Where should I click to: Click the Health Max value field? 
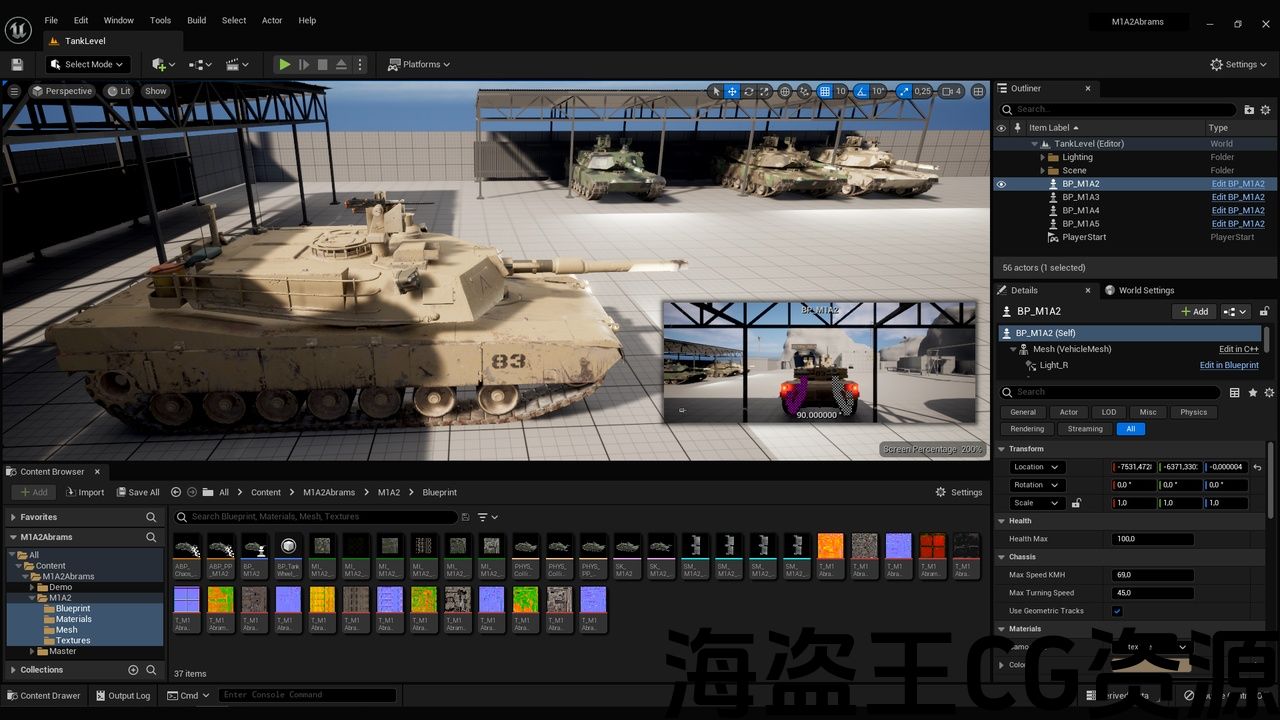point(1152,539)
